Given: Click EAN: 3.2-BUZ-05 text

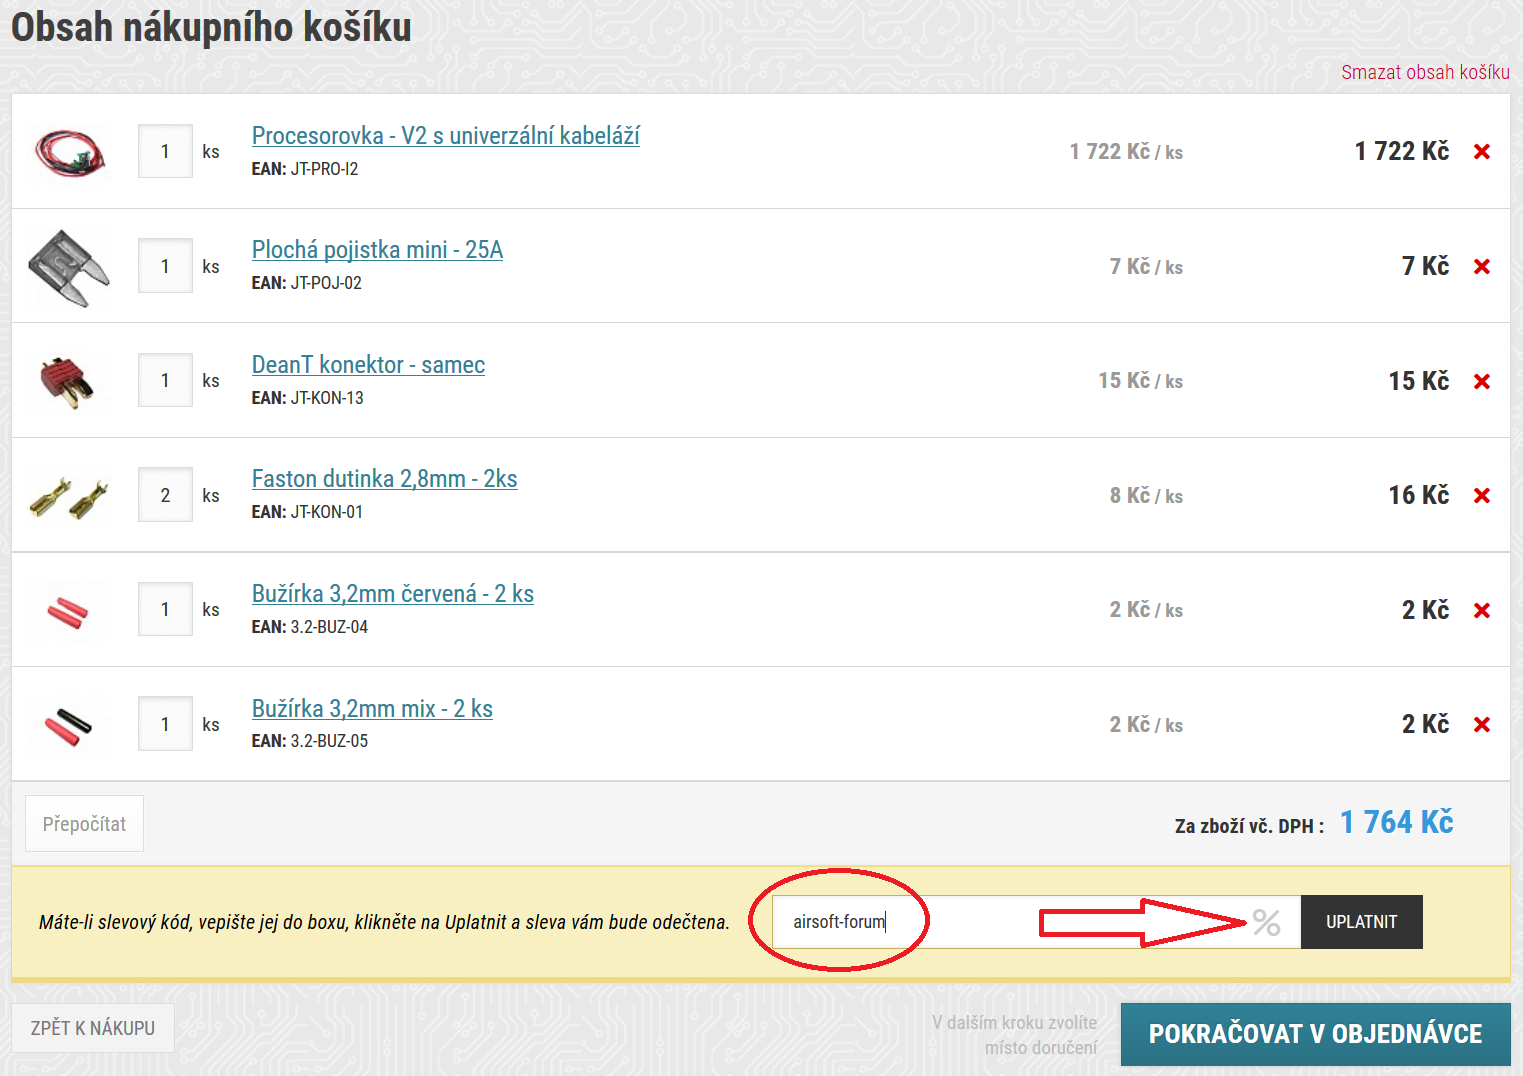Looking at the screenshot, I should 310,741.
